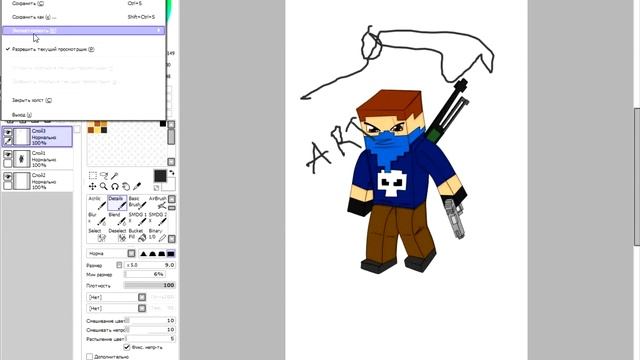Select the lasso selection tool
This screenshot has width=640, height=360.
coord(104,176)
